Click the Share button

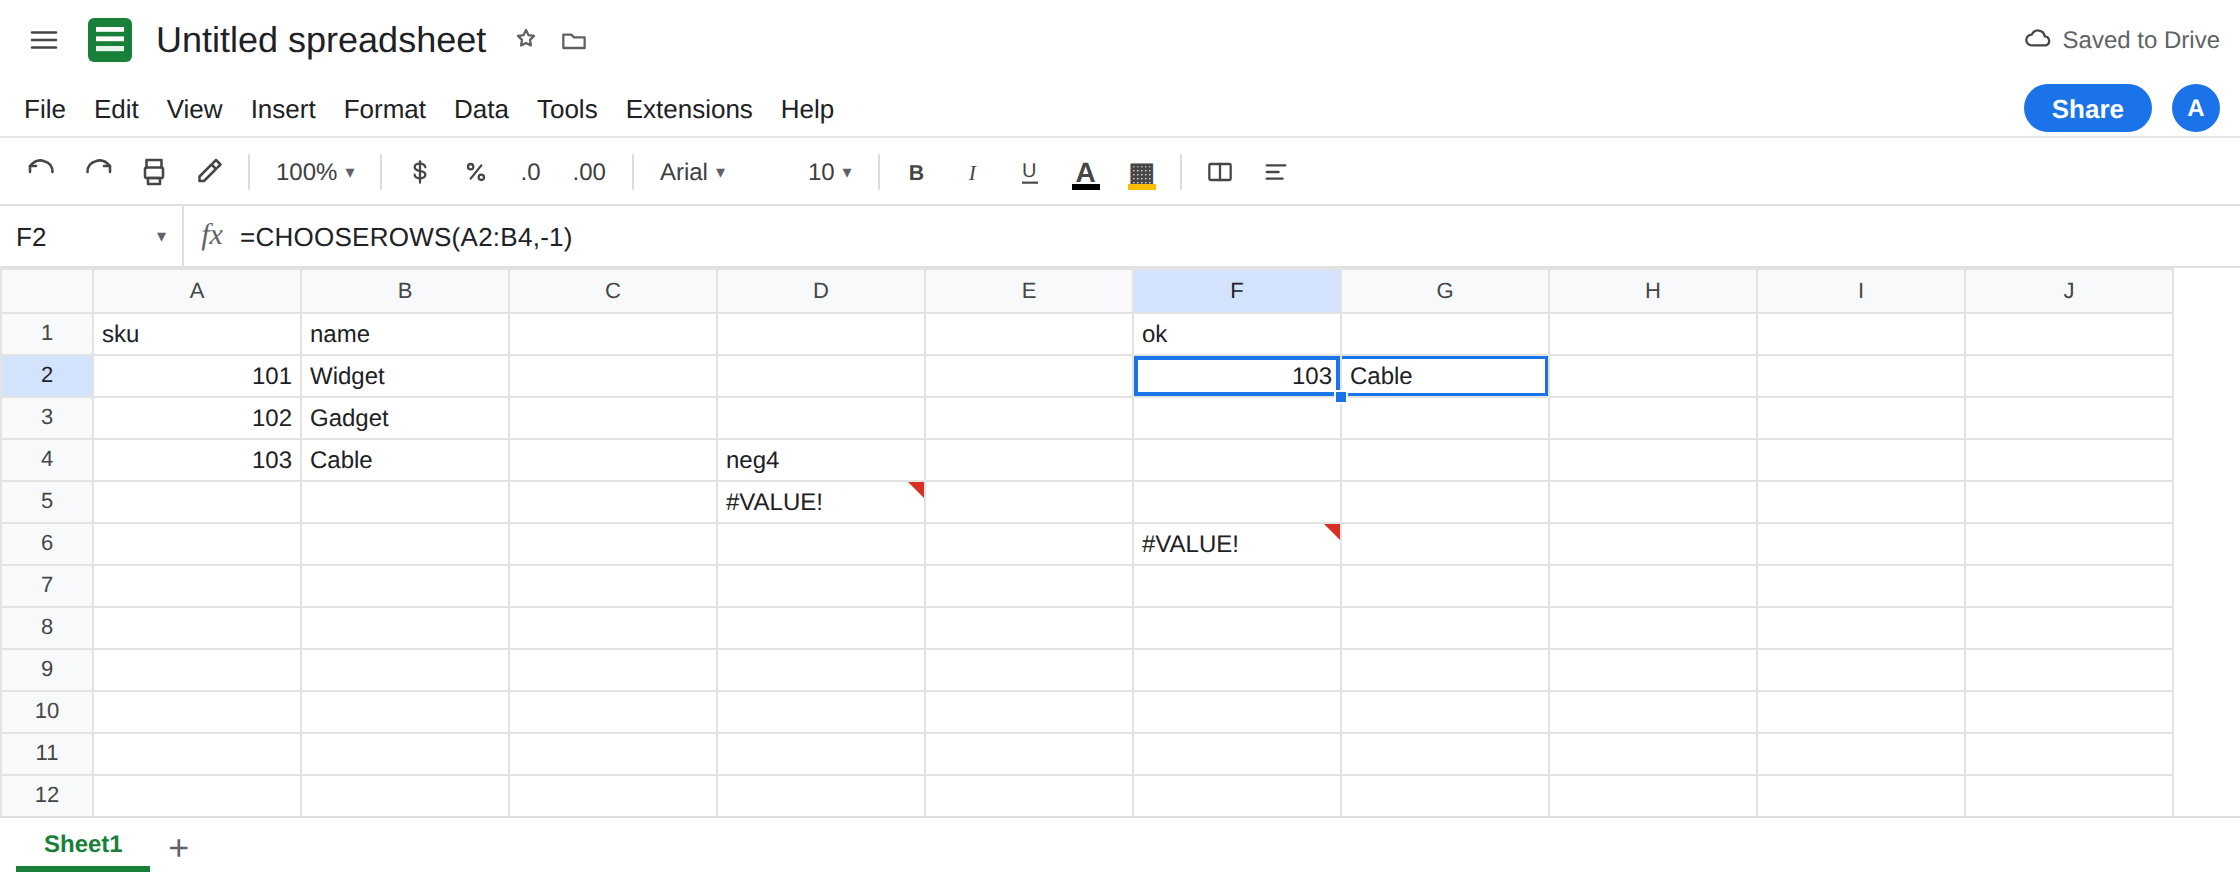click(x=2088, y=108)
